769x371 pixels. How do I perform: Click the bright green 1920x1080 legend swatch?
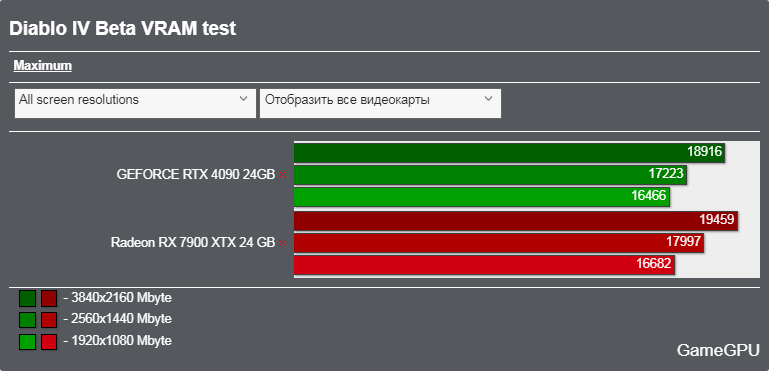[27, 342]
